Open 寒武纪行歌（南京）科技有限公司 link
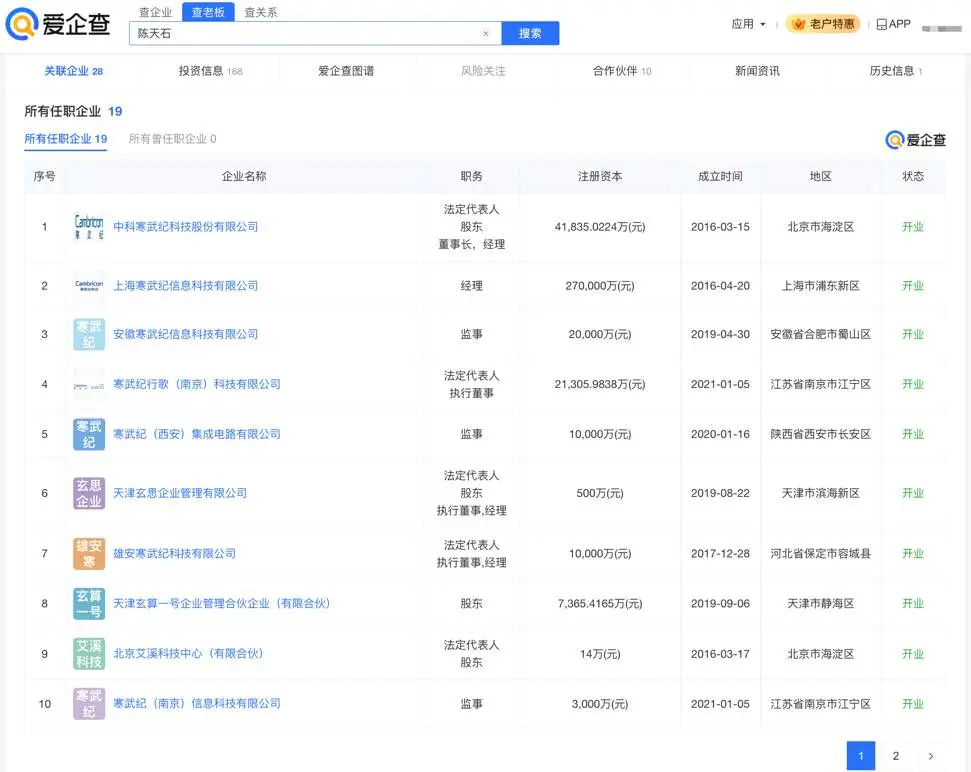Screen dimensions: 971x772 click(196, 384)
